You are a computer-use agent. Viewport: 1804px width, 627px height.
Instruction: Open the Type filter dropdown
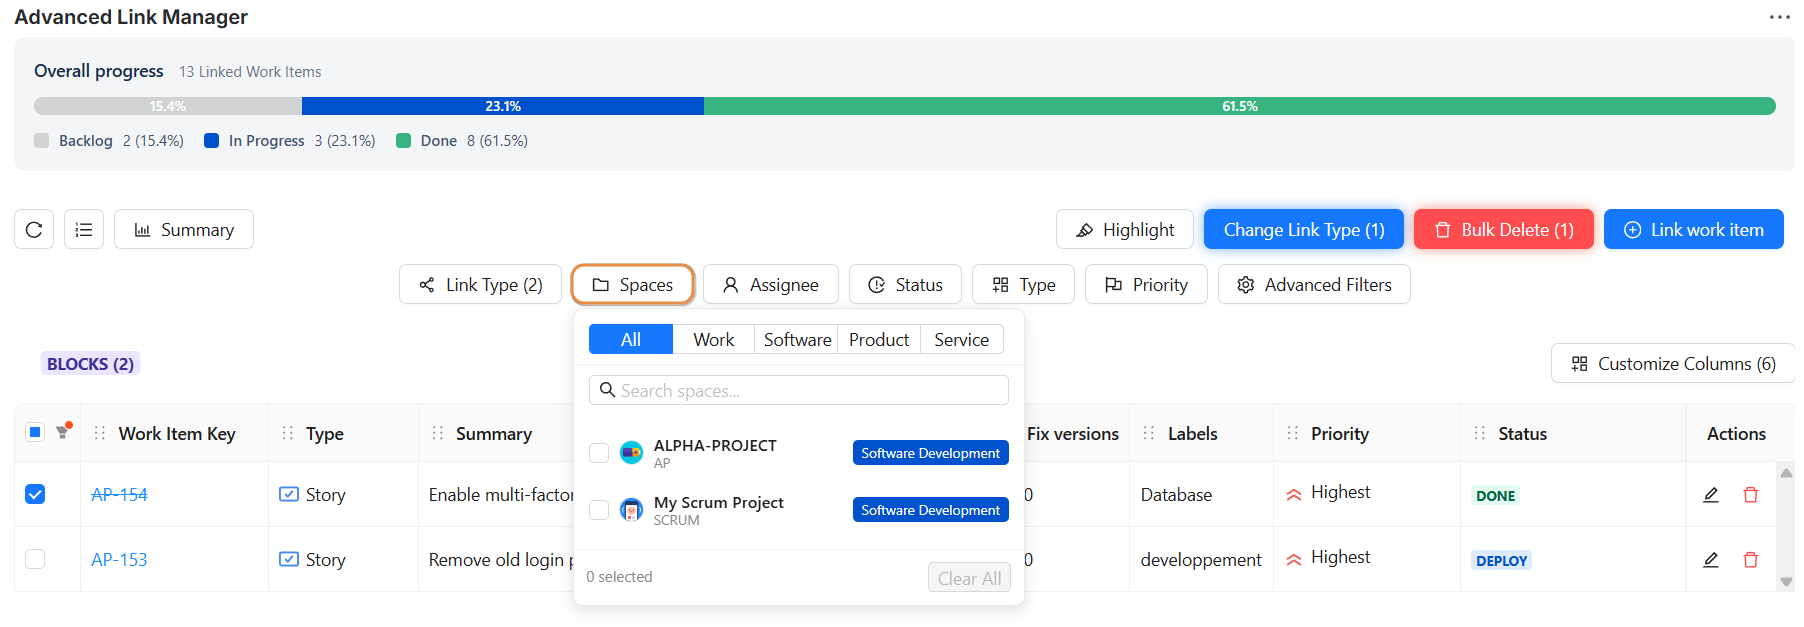(1024, 285)
